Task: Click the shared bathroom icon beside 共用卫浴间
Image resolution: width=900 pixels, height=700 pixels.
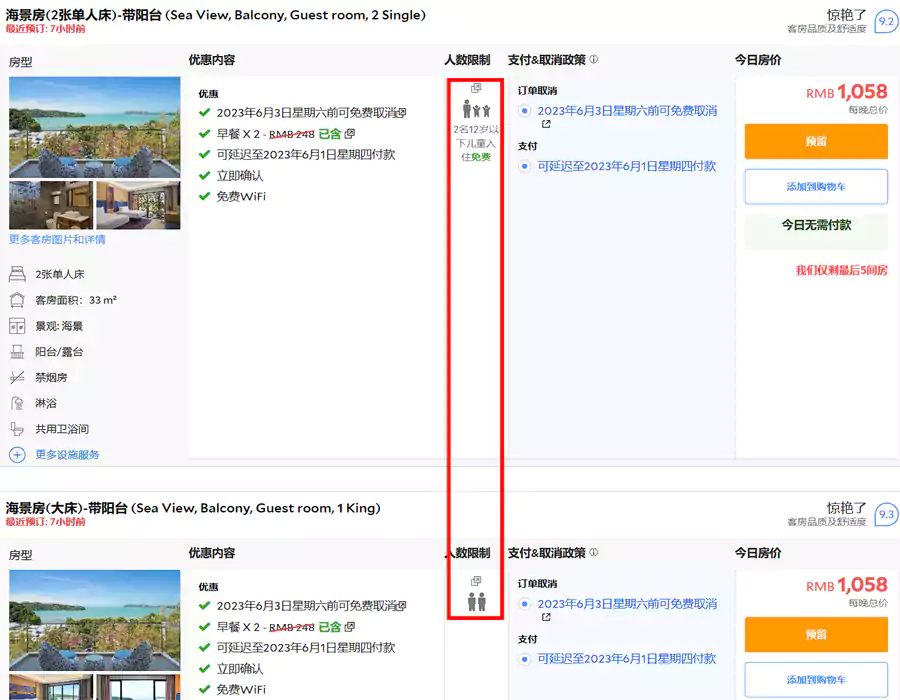Action: click(18, 427)
